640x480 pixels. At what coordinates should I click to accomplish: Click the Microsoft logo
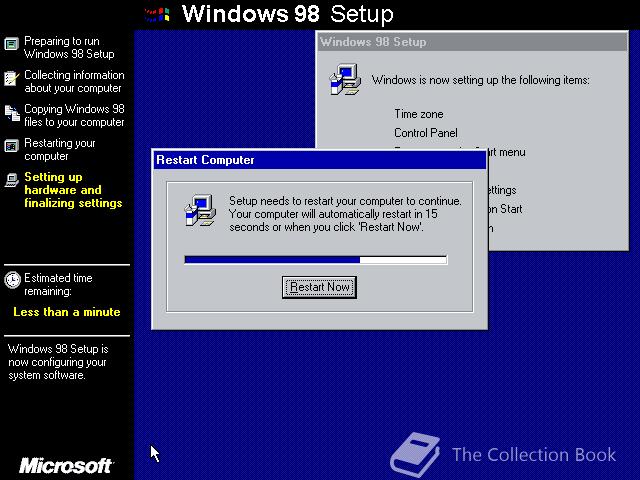click(x=66, y=466)
